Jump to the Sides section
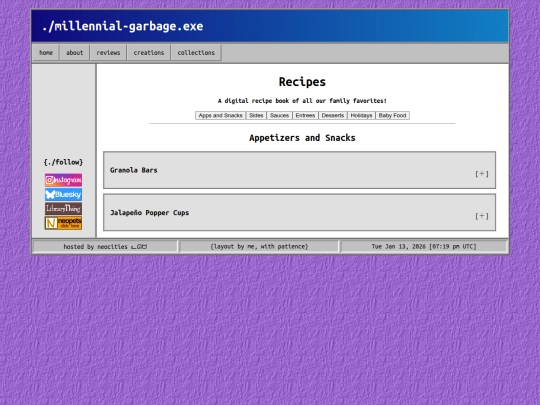The height and width of the screenshot is (405, 540). 256,115
